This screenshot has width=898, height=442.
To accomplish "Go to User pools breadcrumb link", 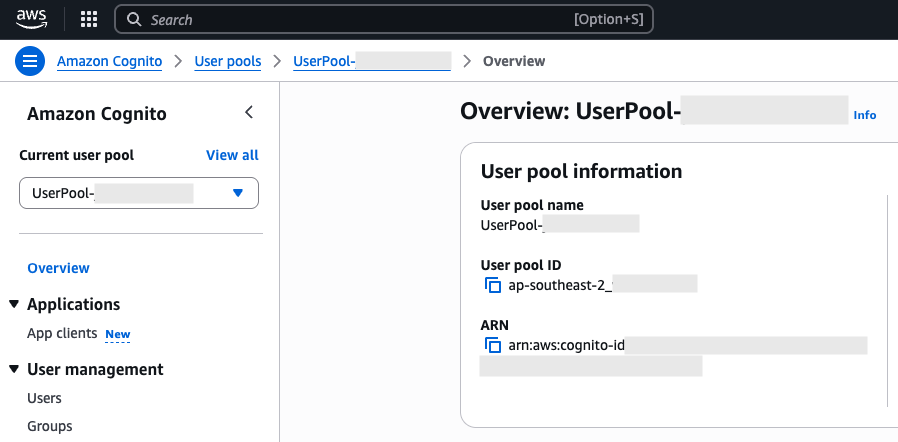I will click(x=228, y=61).
